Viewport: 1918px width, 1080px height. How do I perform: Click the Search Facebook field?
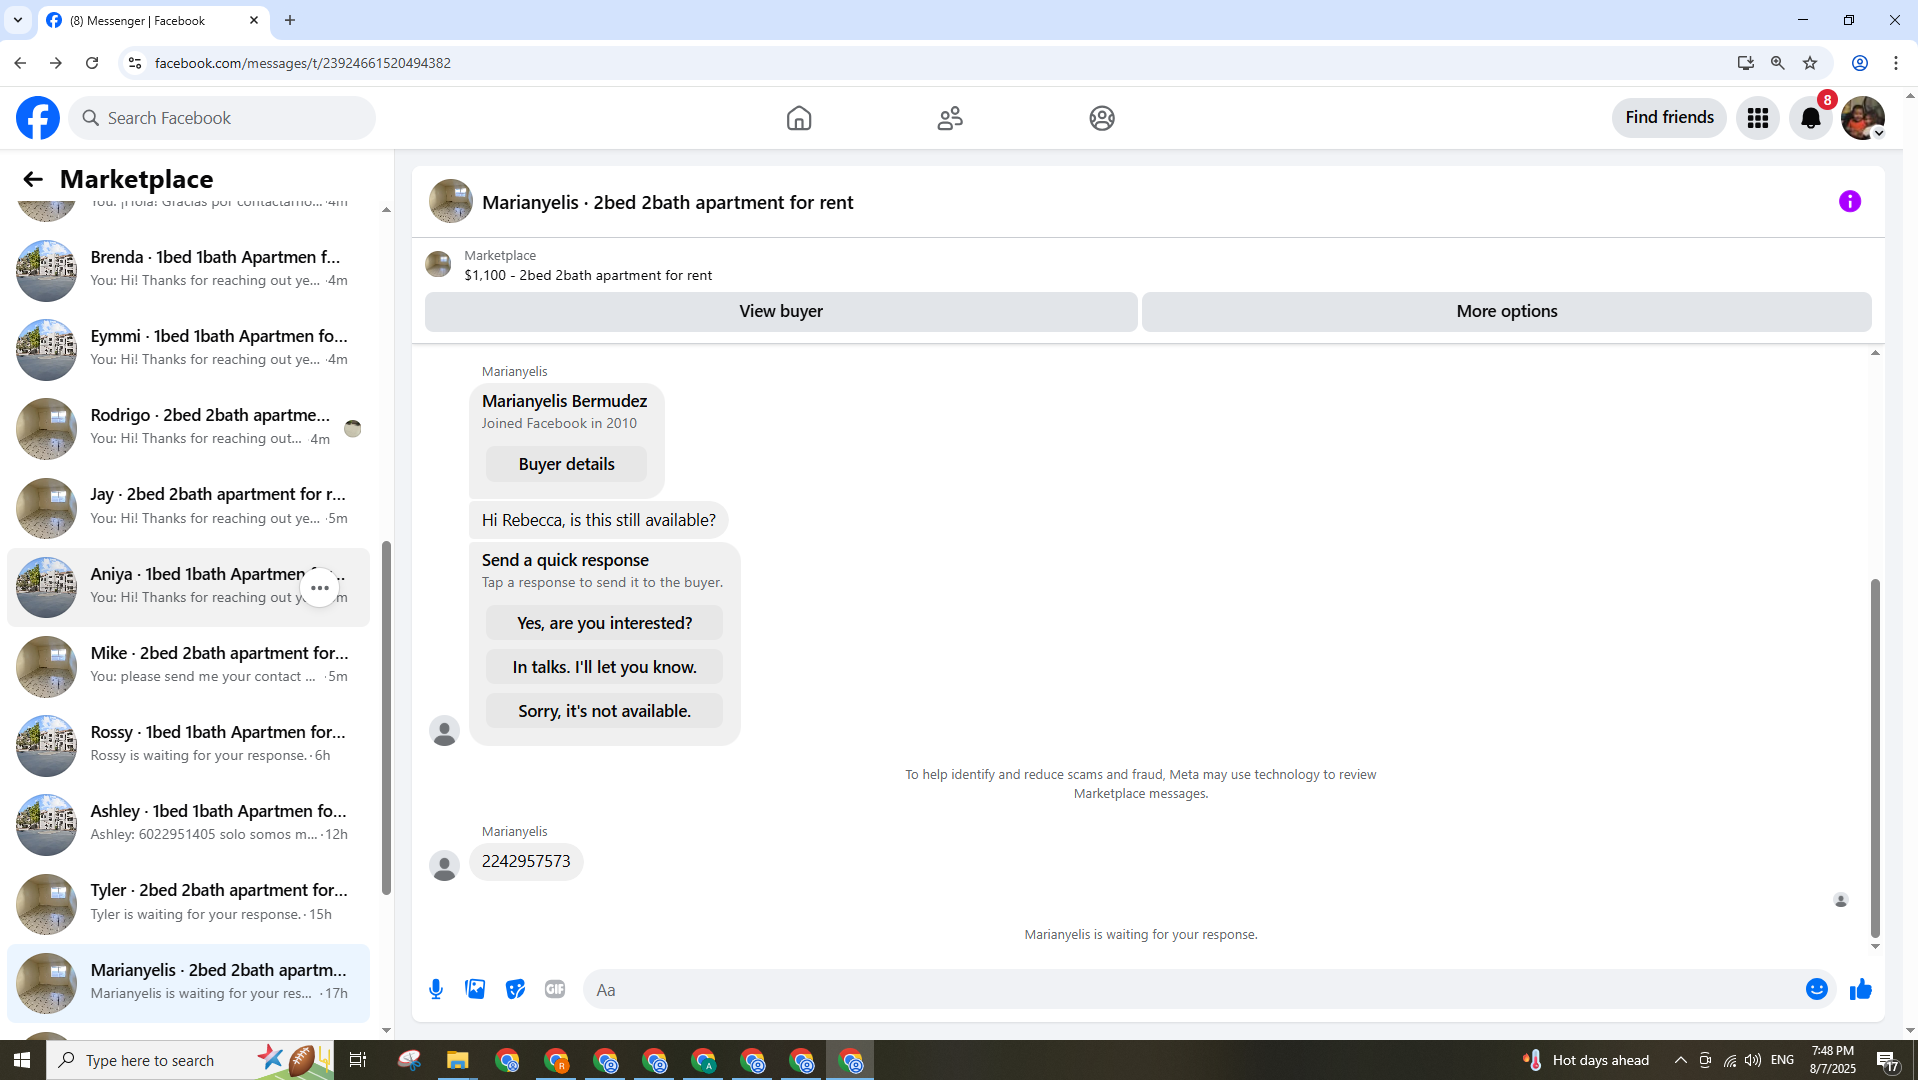pyautogui.click(x=222, y=118)
